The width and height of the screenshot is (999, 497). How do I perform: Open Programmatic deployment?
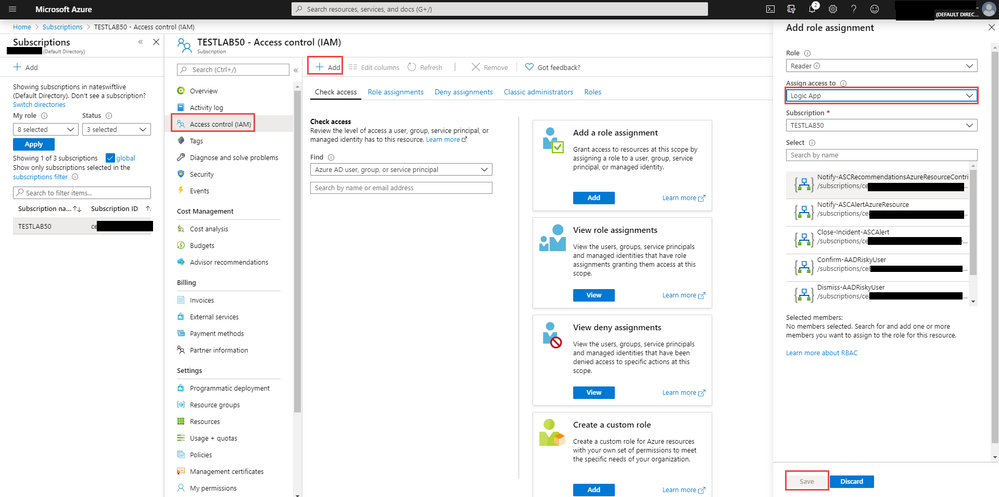[x=230, y=388]
